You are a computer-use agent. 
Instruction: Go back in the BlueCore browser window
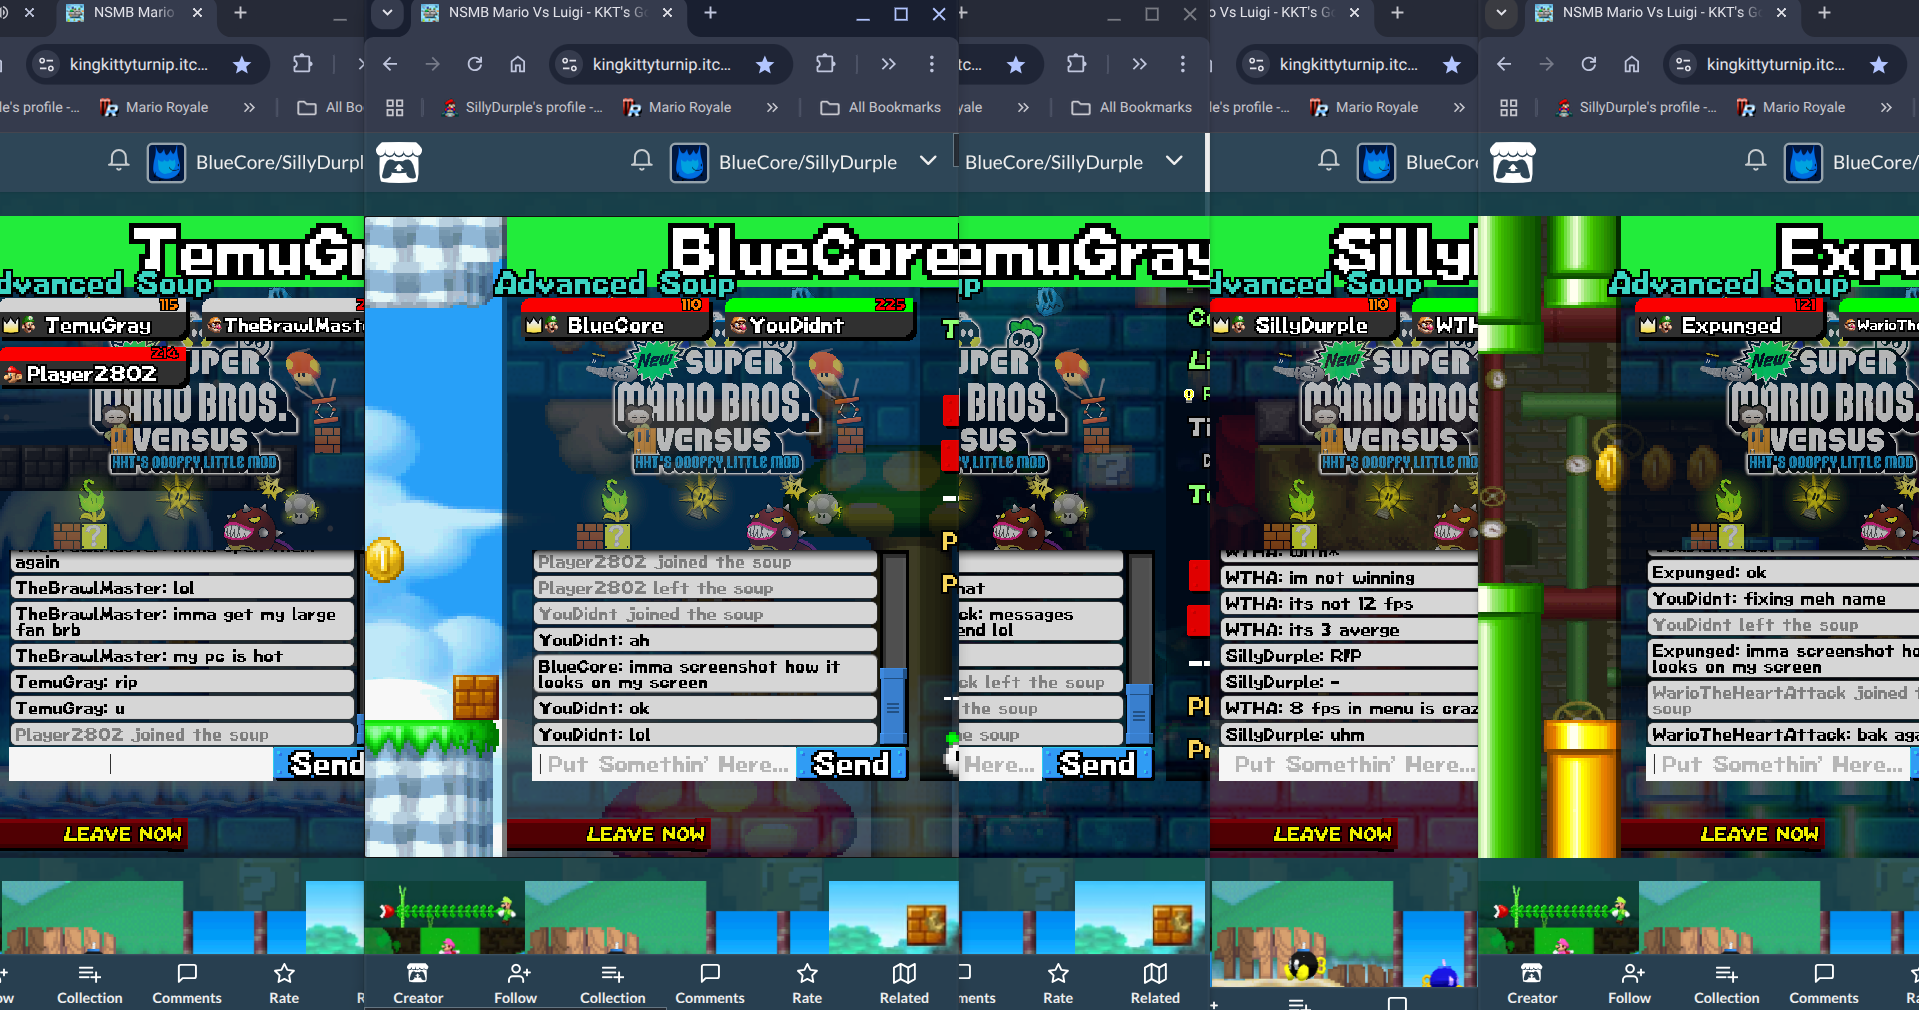(x=390, y=64)
